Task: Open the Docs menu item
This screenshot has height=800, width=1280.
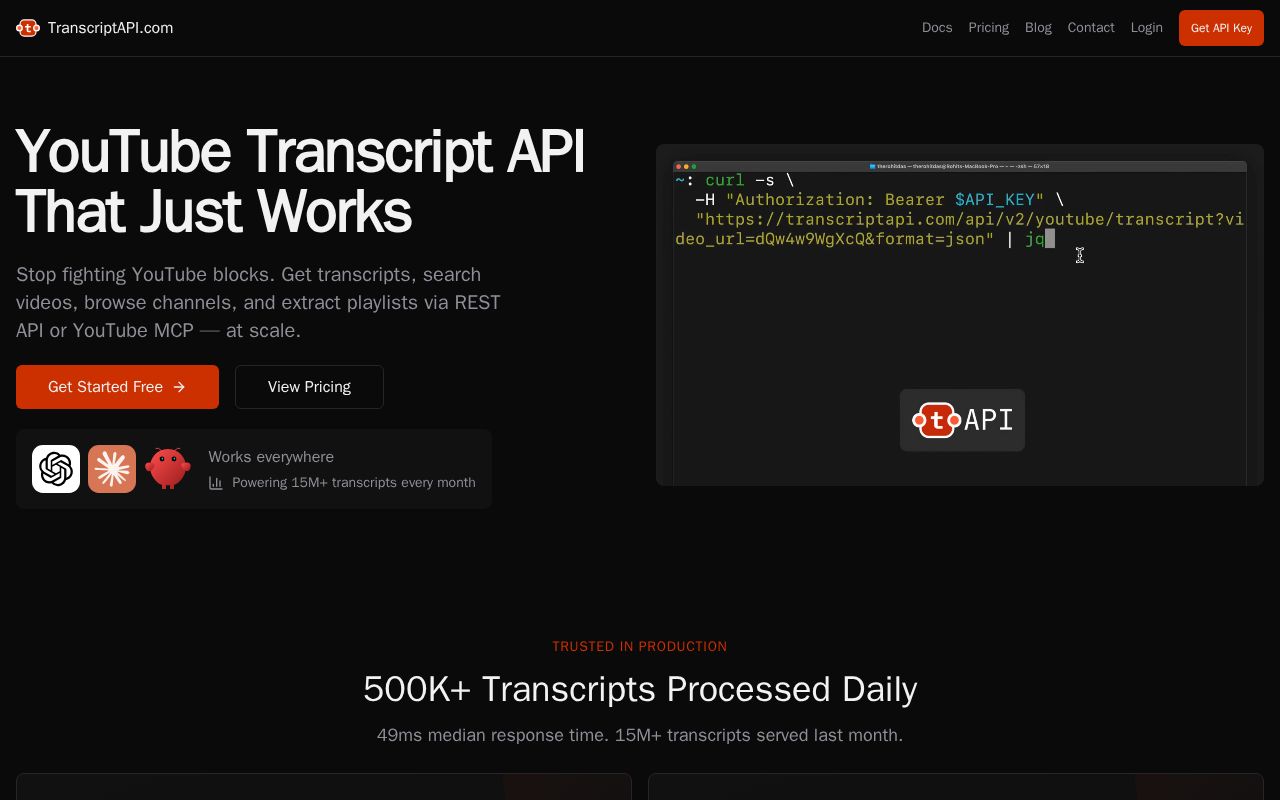Action: pos(937,28)
